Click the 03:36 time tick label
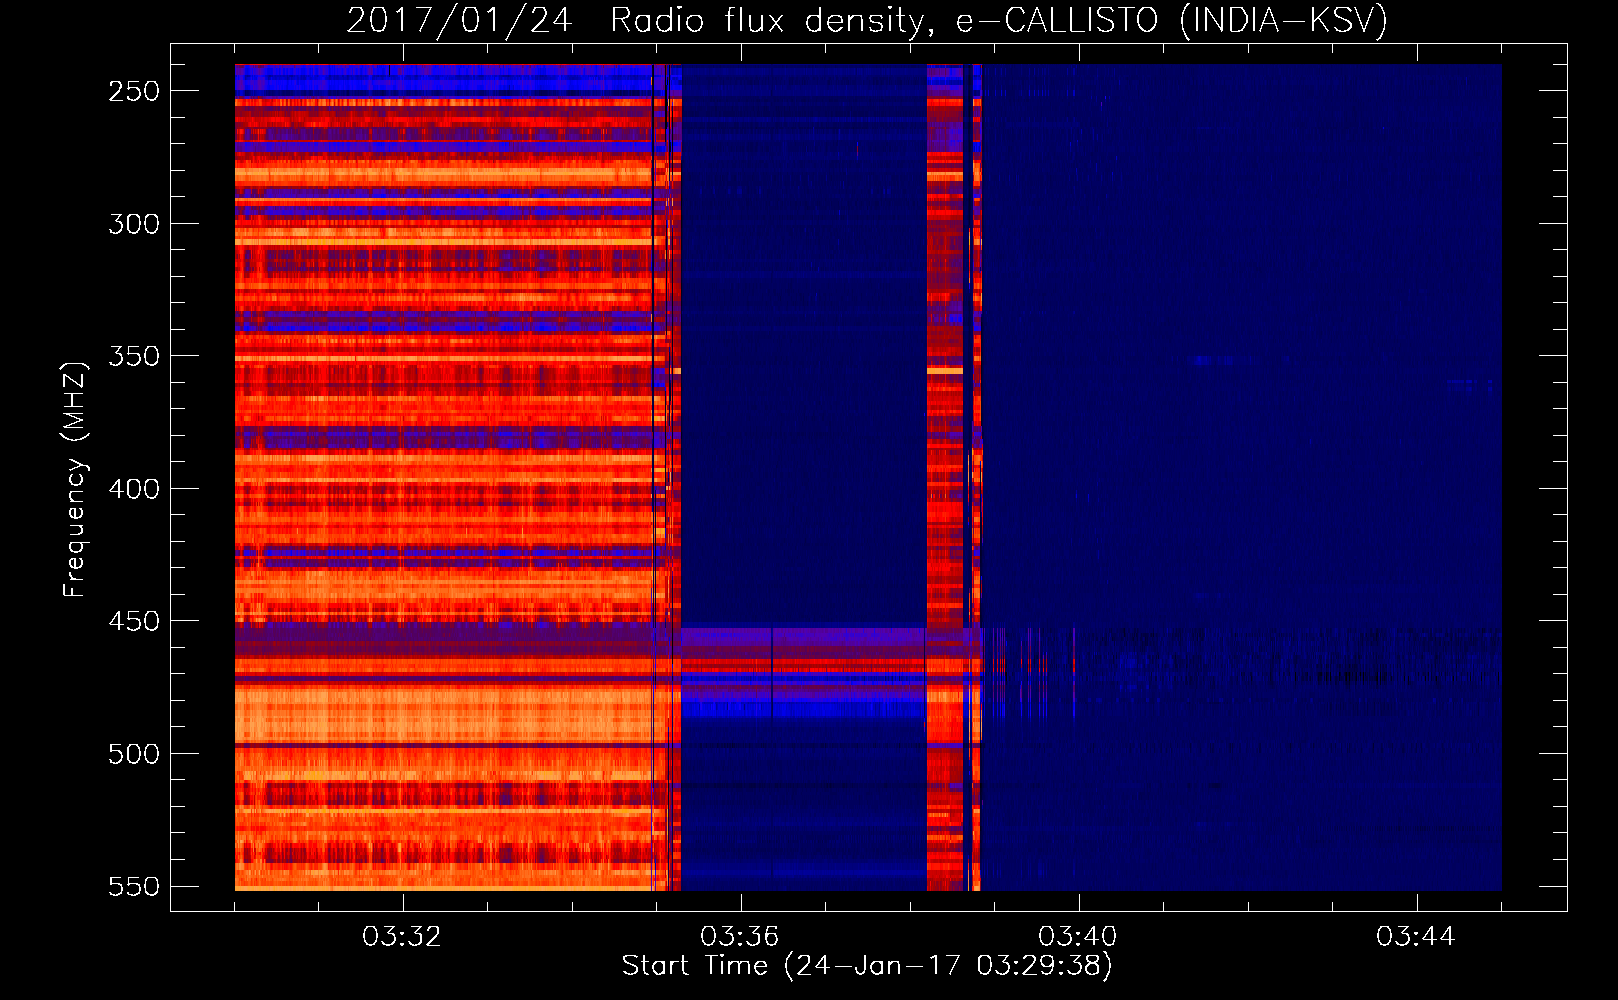This screenshot has height=1000, width=1618. click(x=740, y=937)
